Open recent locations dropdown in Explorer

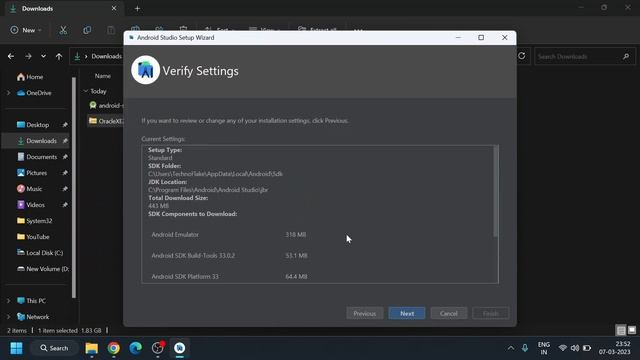pos(43,56)
